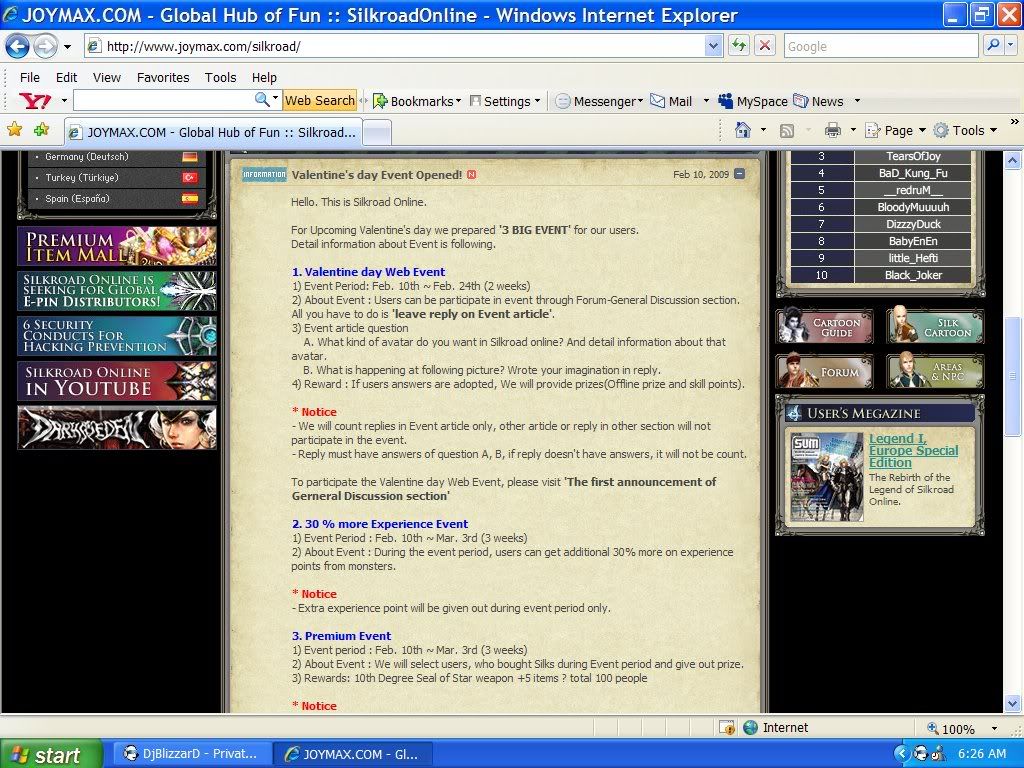
Task: Open zoom level dropdown at 100%
Action: click(995, 729)
